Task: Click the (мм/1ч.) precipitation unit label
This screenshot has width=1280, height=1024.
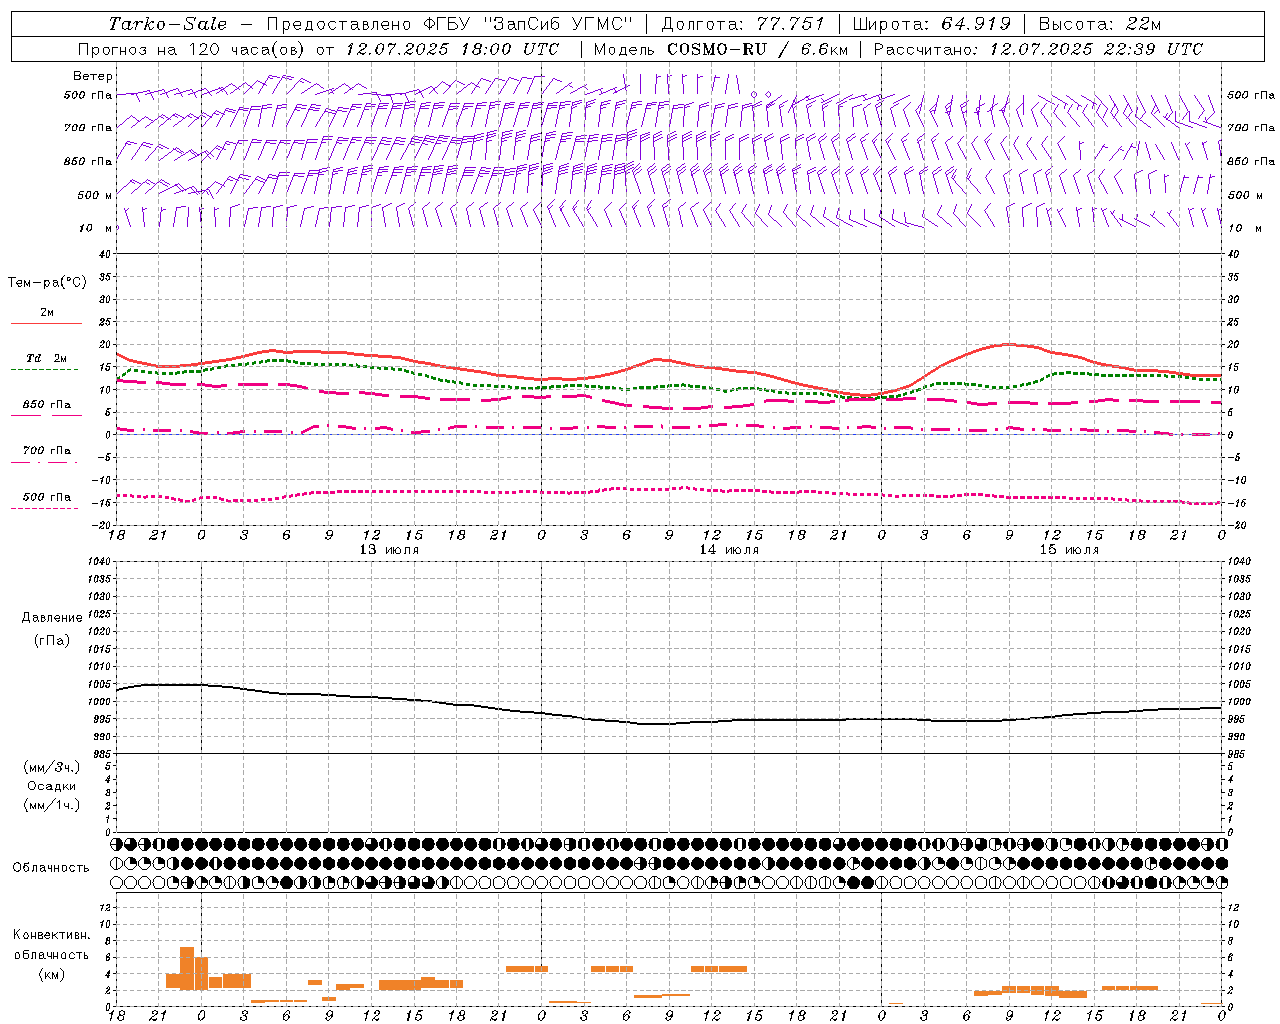Action: [52, 805]
